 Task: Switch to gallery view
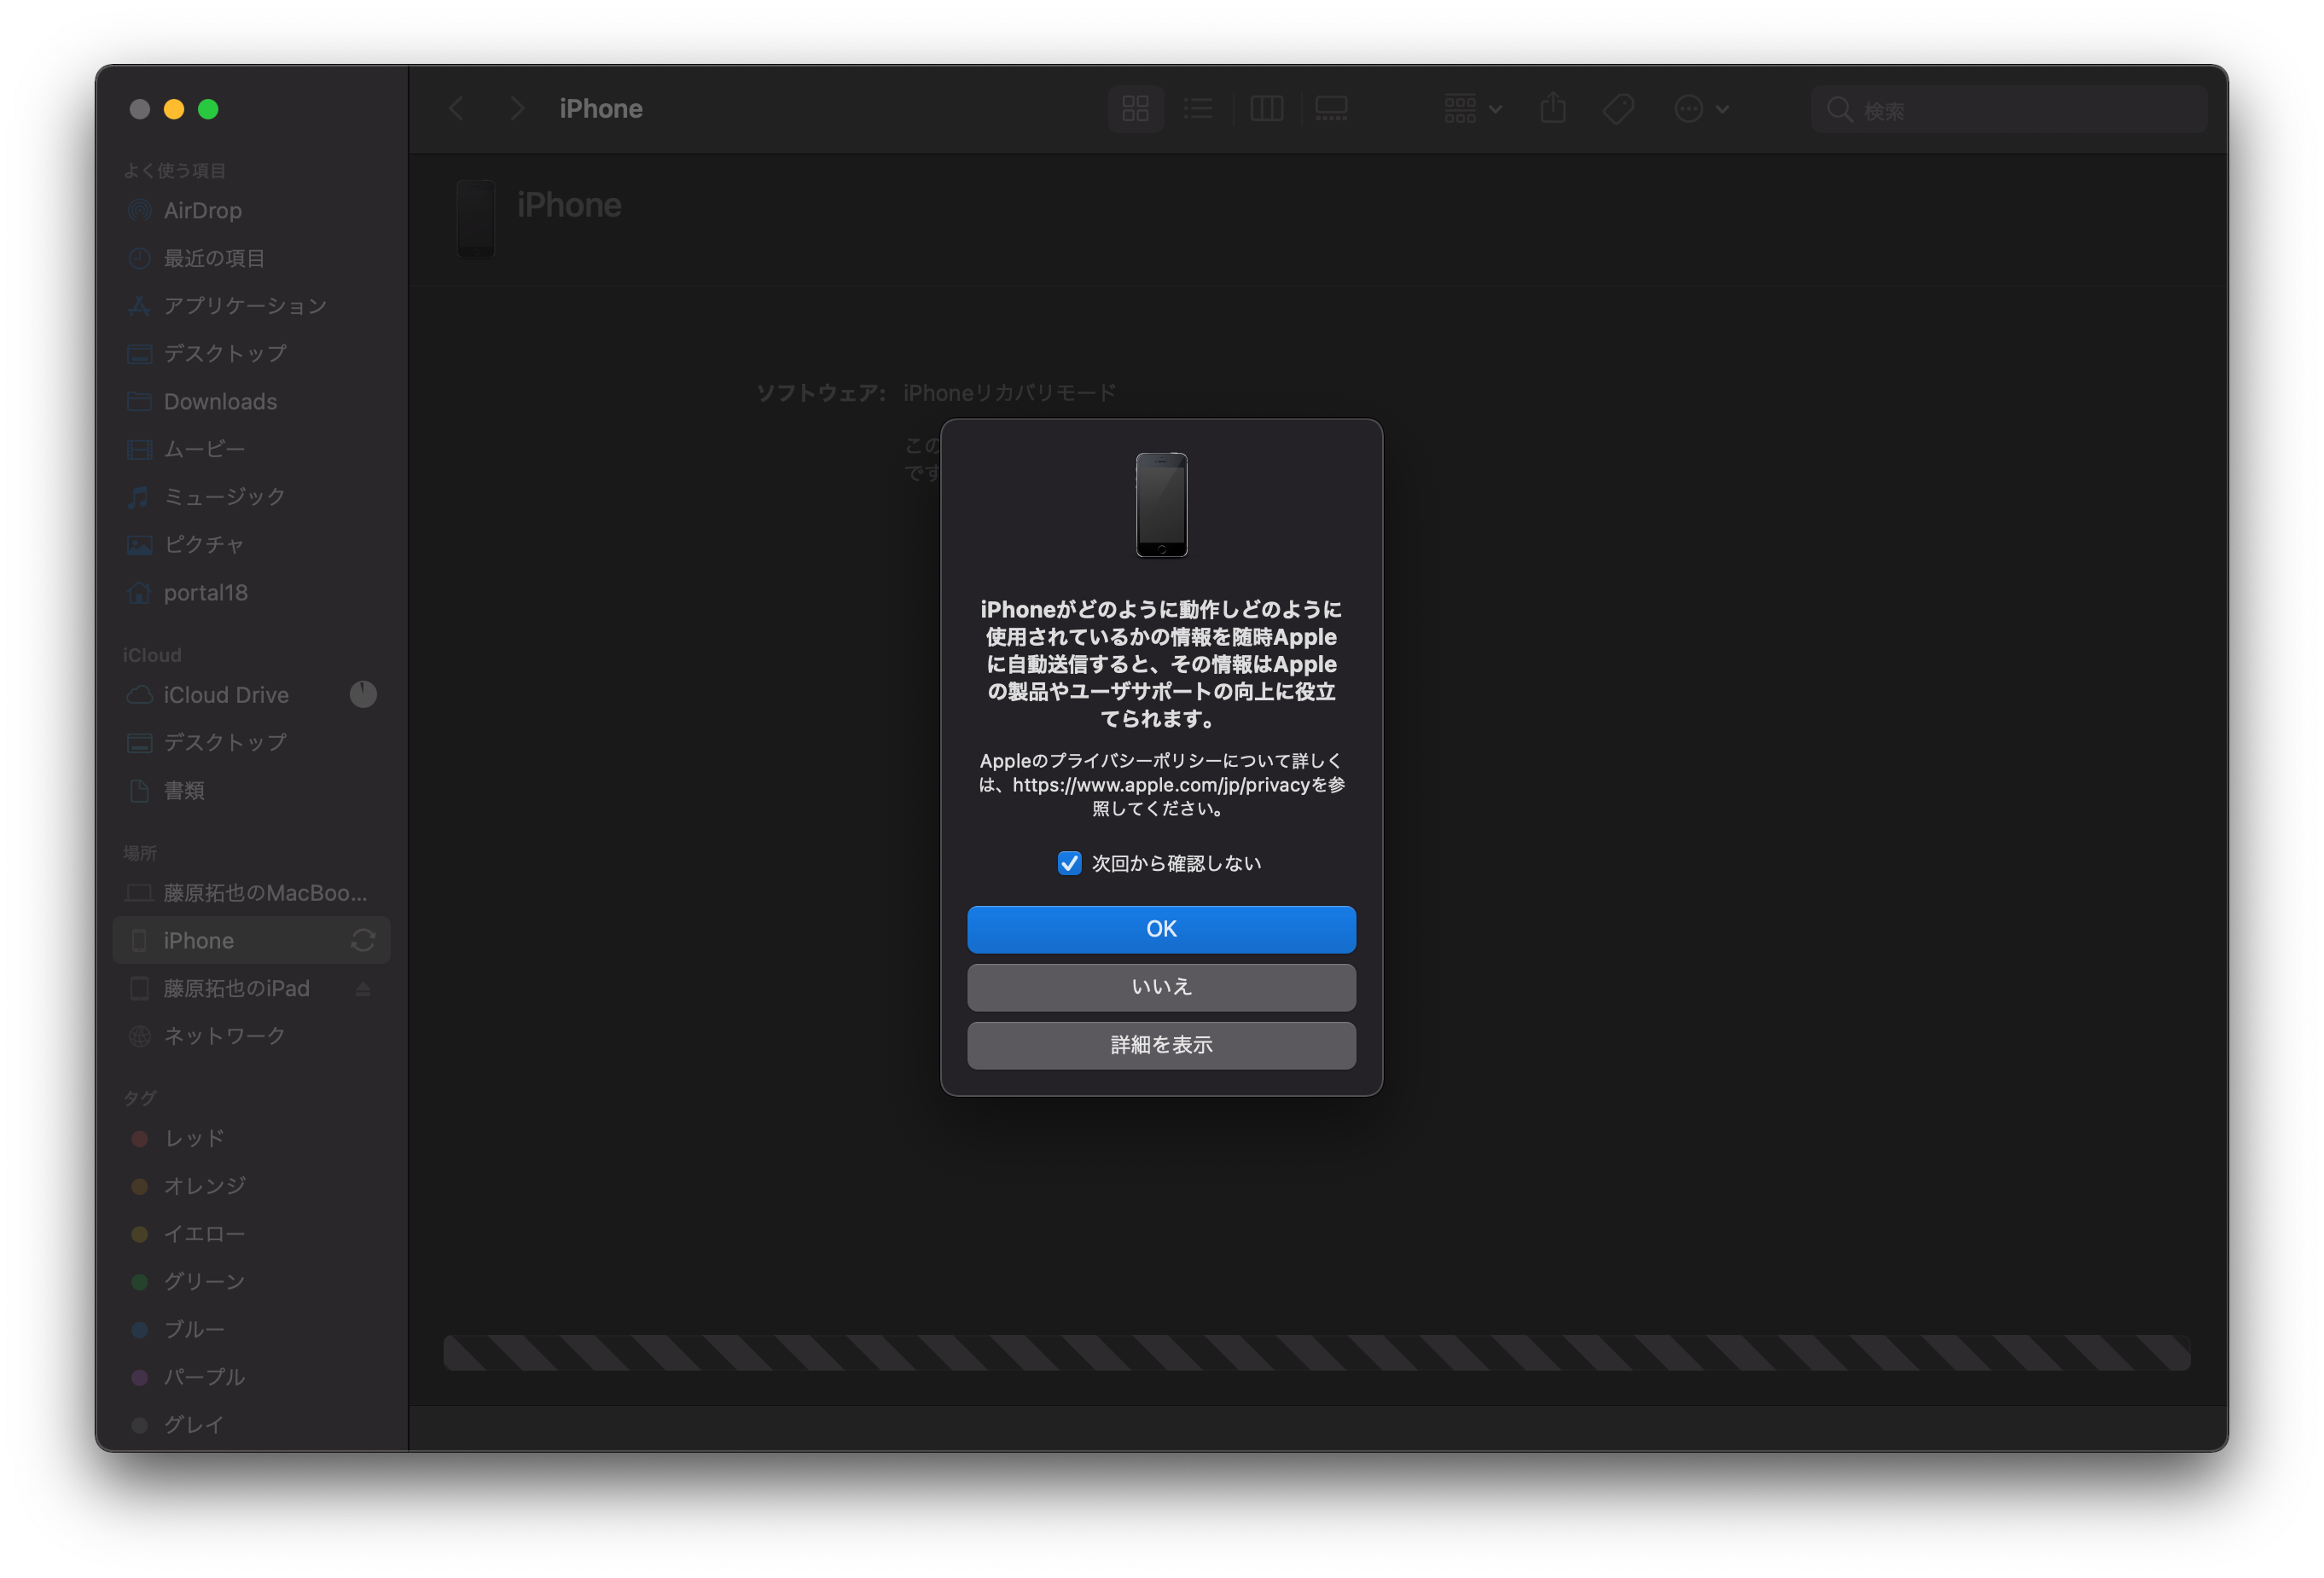point(1331,109)
